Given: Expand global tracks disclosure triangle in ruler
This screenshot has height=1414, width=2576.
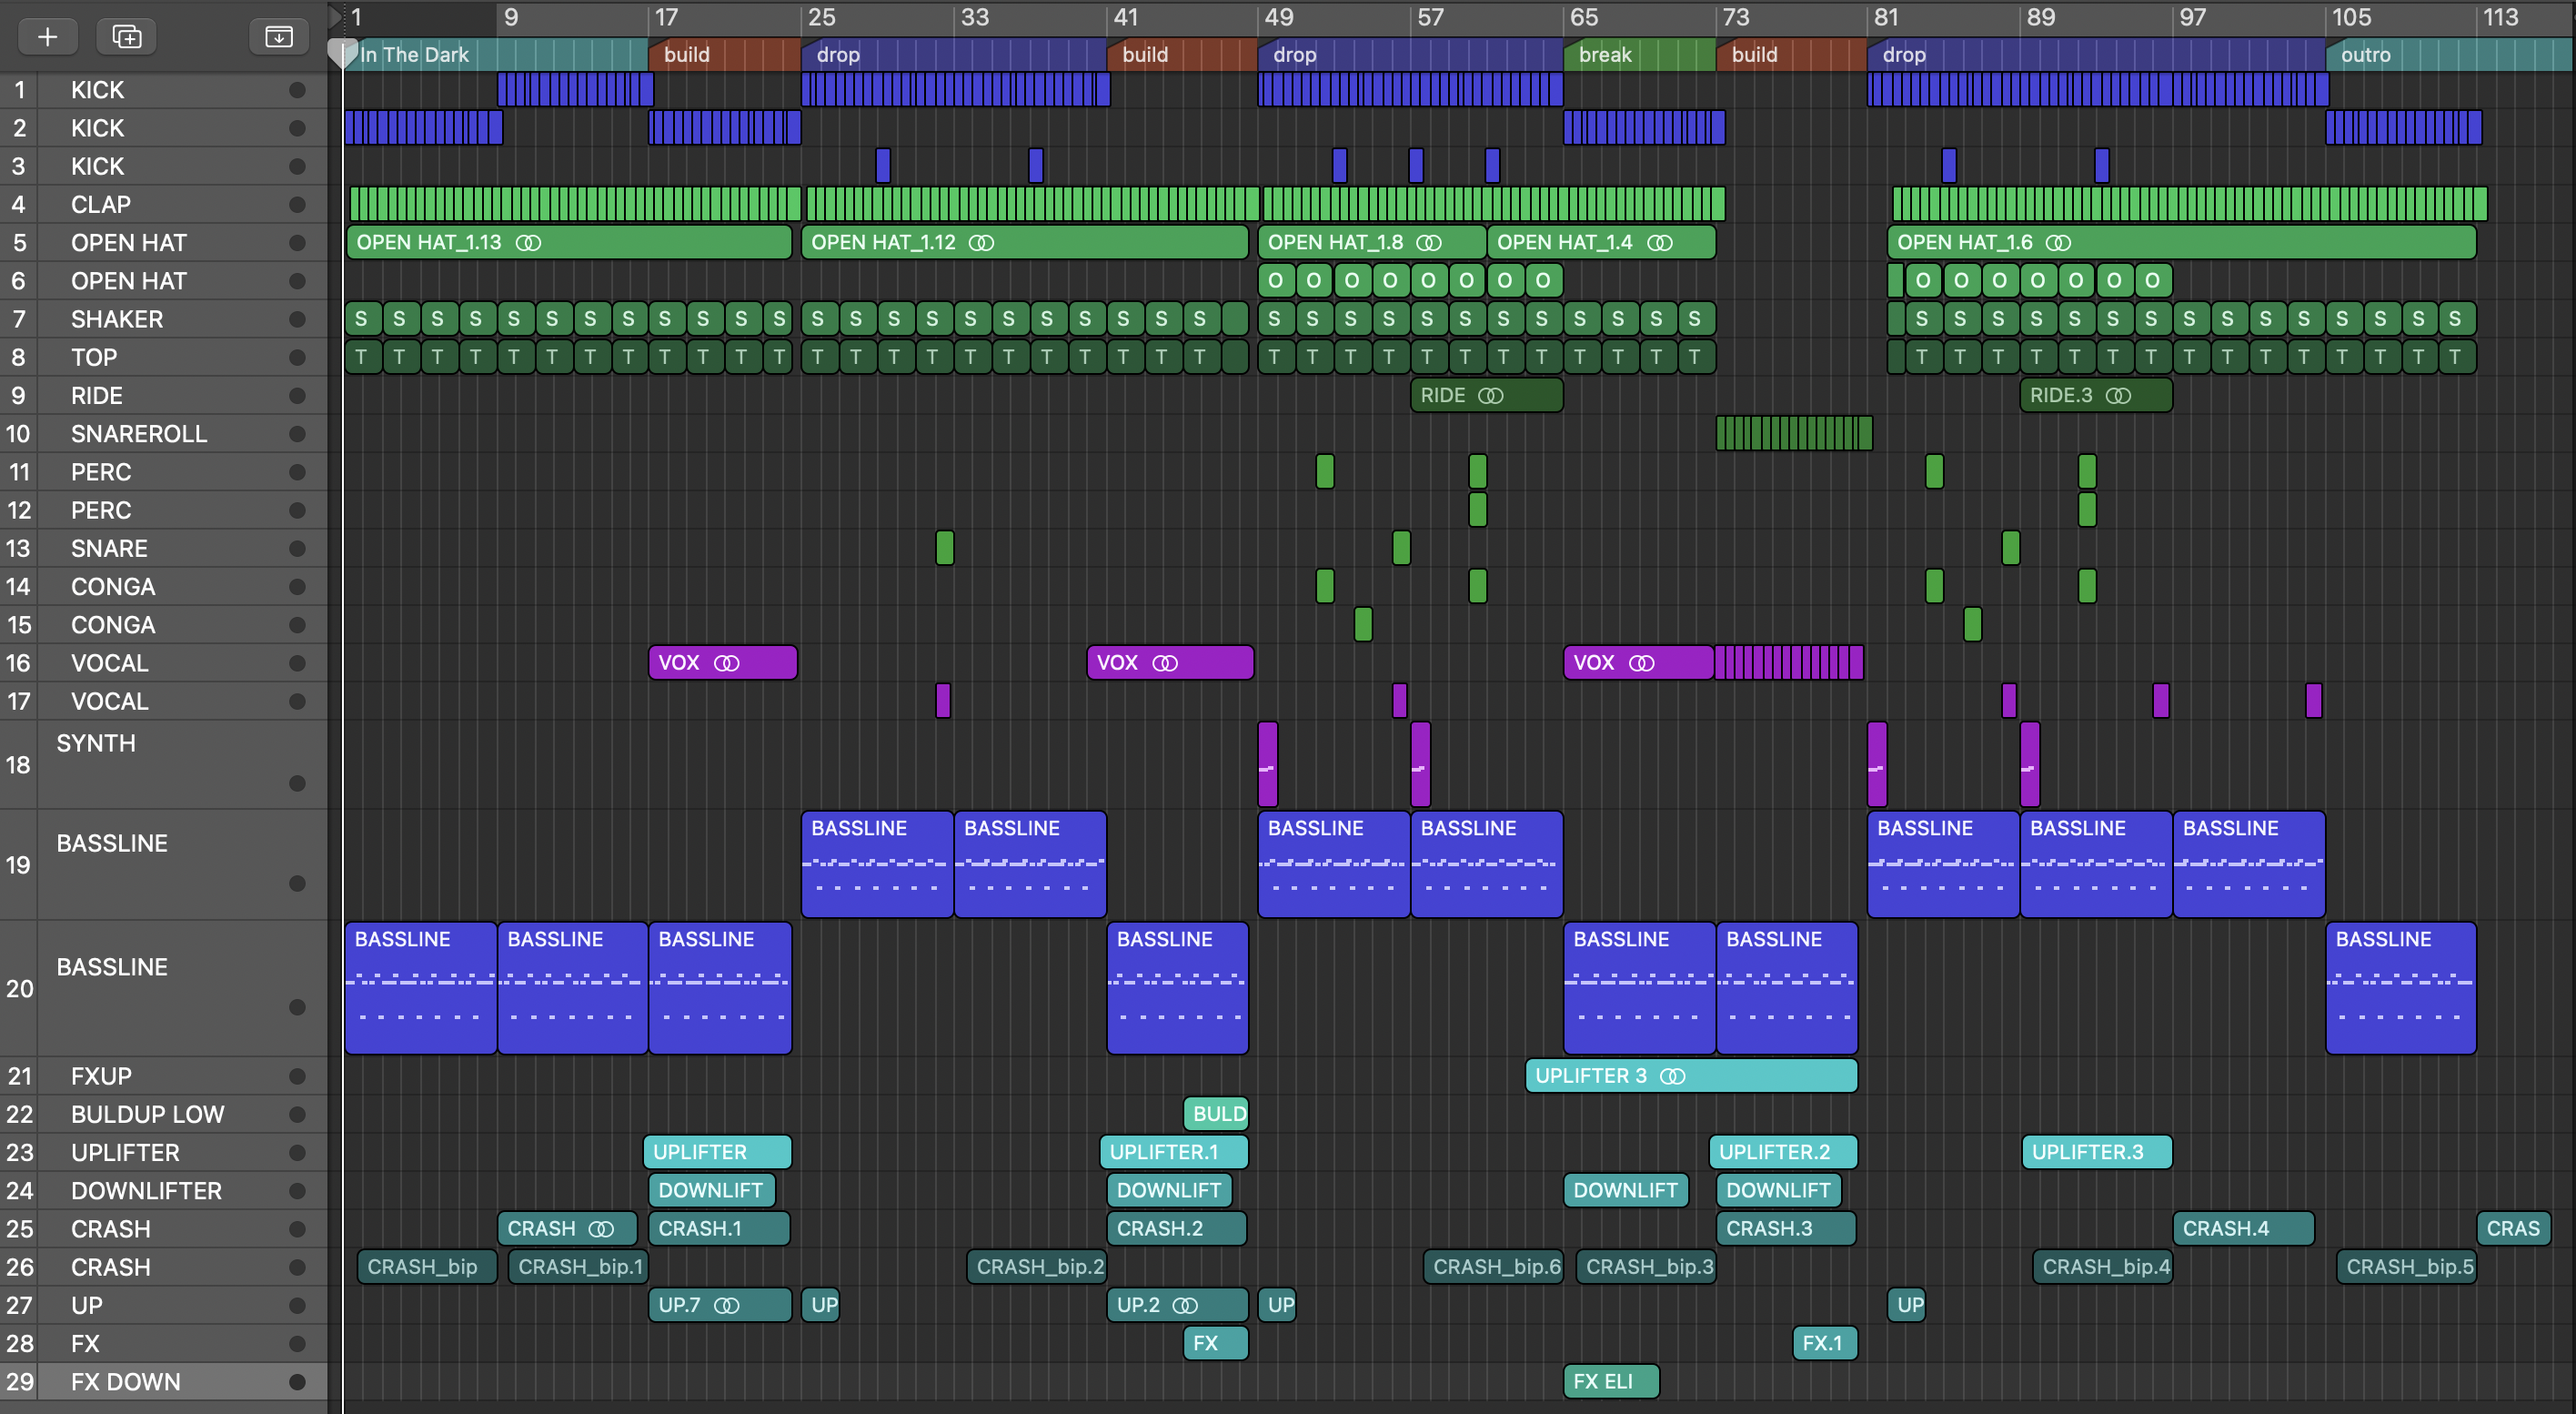Looking at the screenshot, I should tap(335, 16).
